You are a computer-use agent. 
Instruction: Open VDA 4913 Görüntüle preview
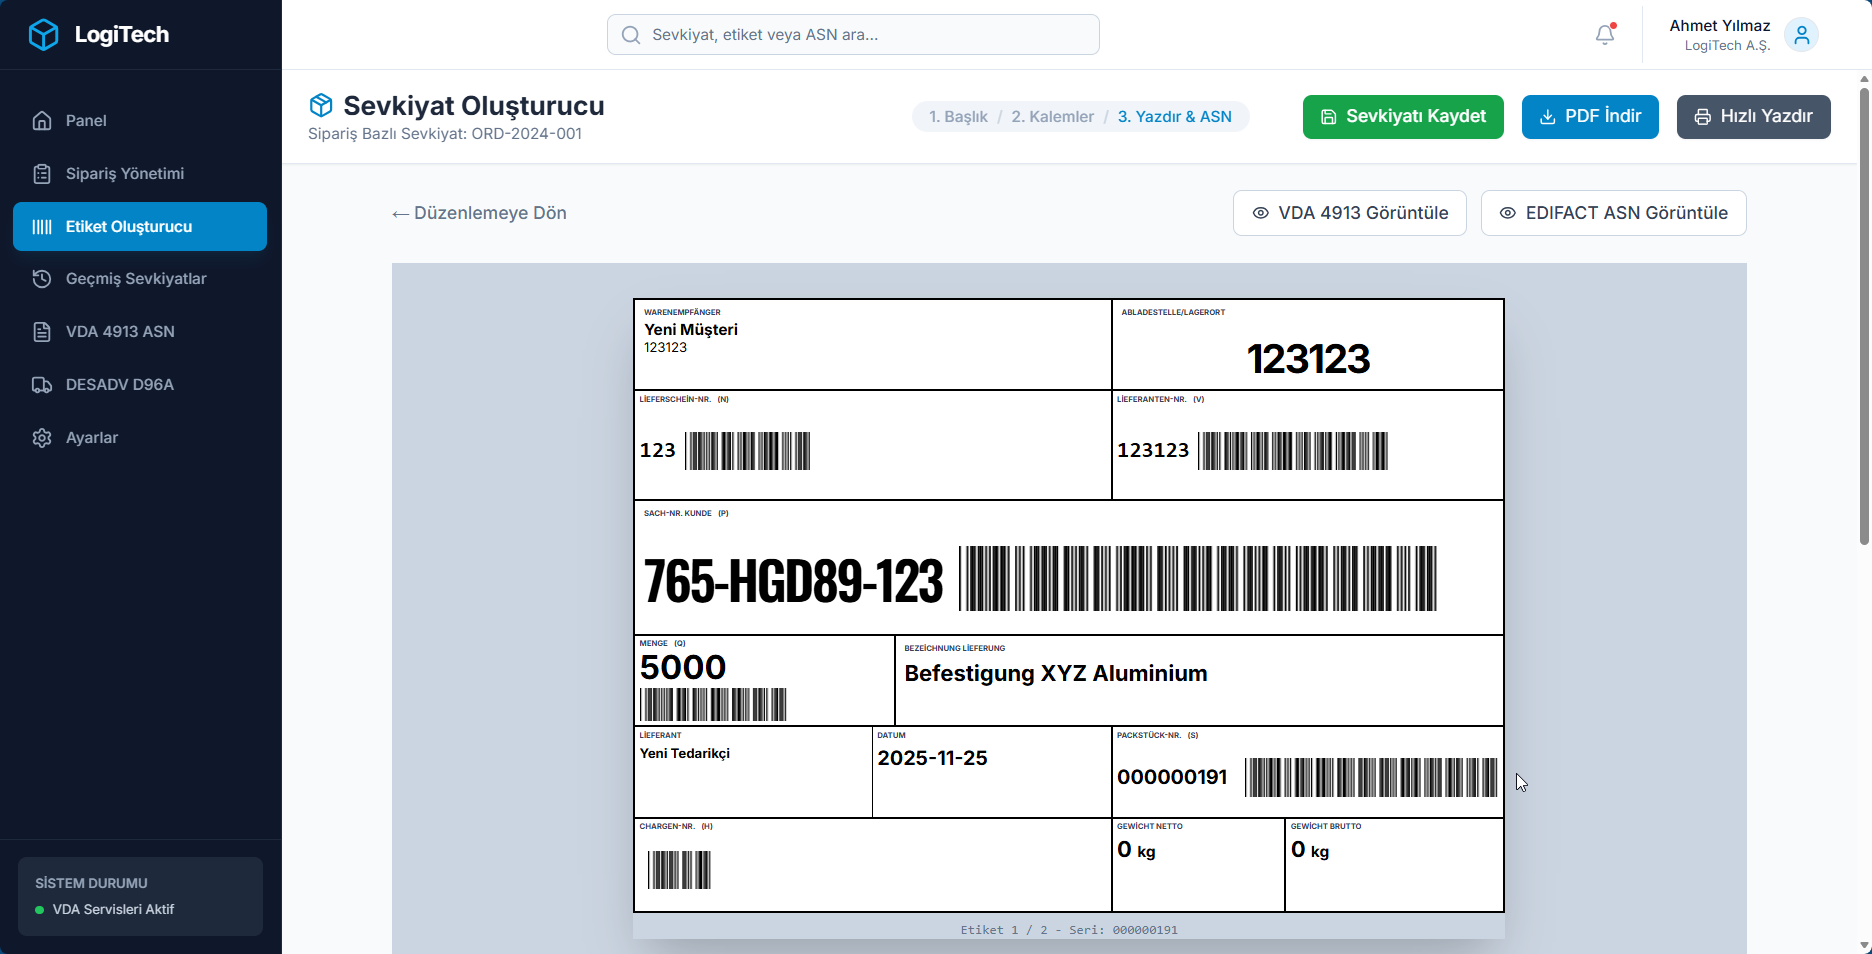[1350, 213]
